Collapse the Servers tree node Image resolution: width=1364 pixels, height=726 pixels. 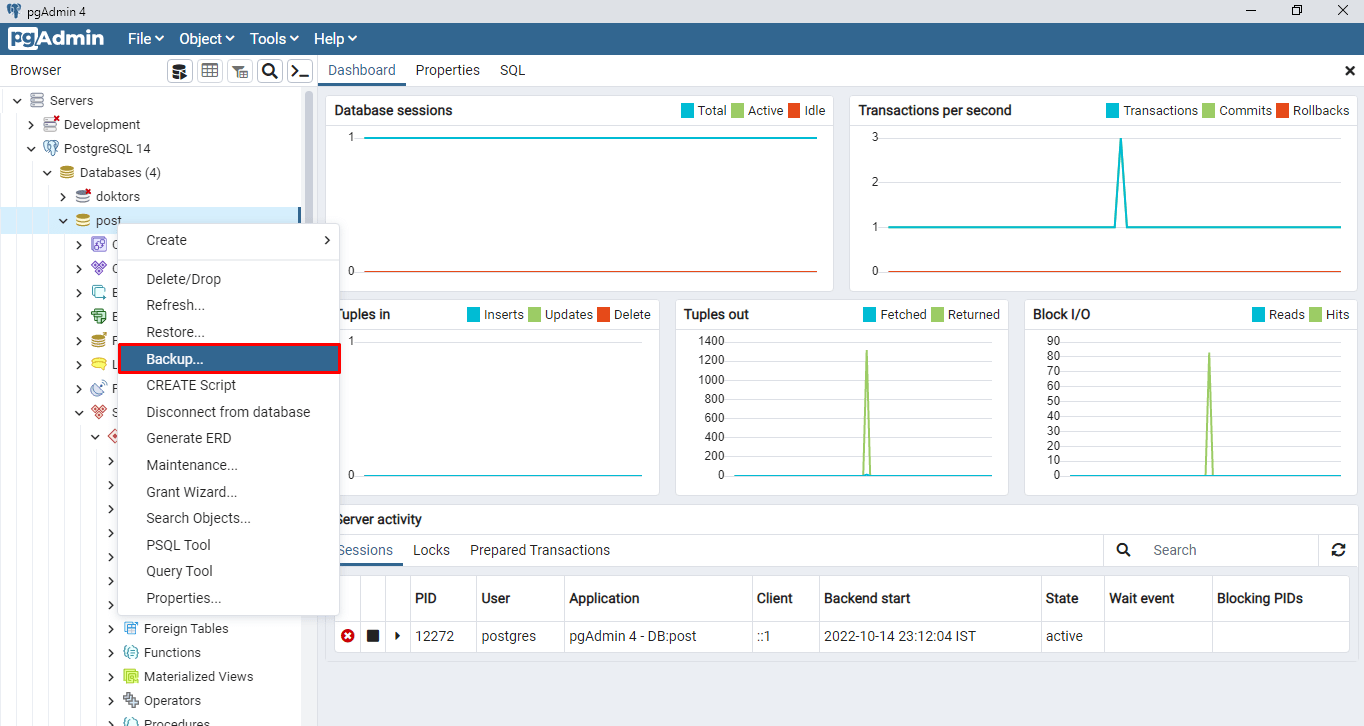point(18,100)
